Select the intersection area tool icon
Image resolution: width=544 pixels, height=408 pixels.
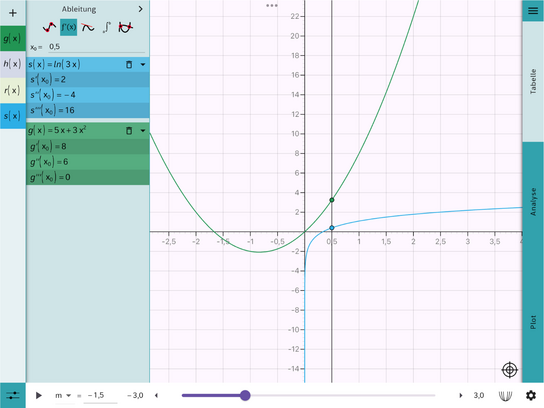click(125, 27)
